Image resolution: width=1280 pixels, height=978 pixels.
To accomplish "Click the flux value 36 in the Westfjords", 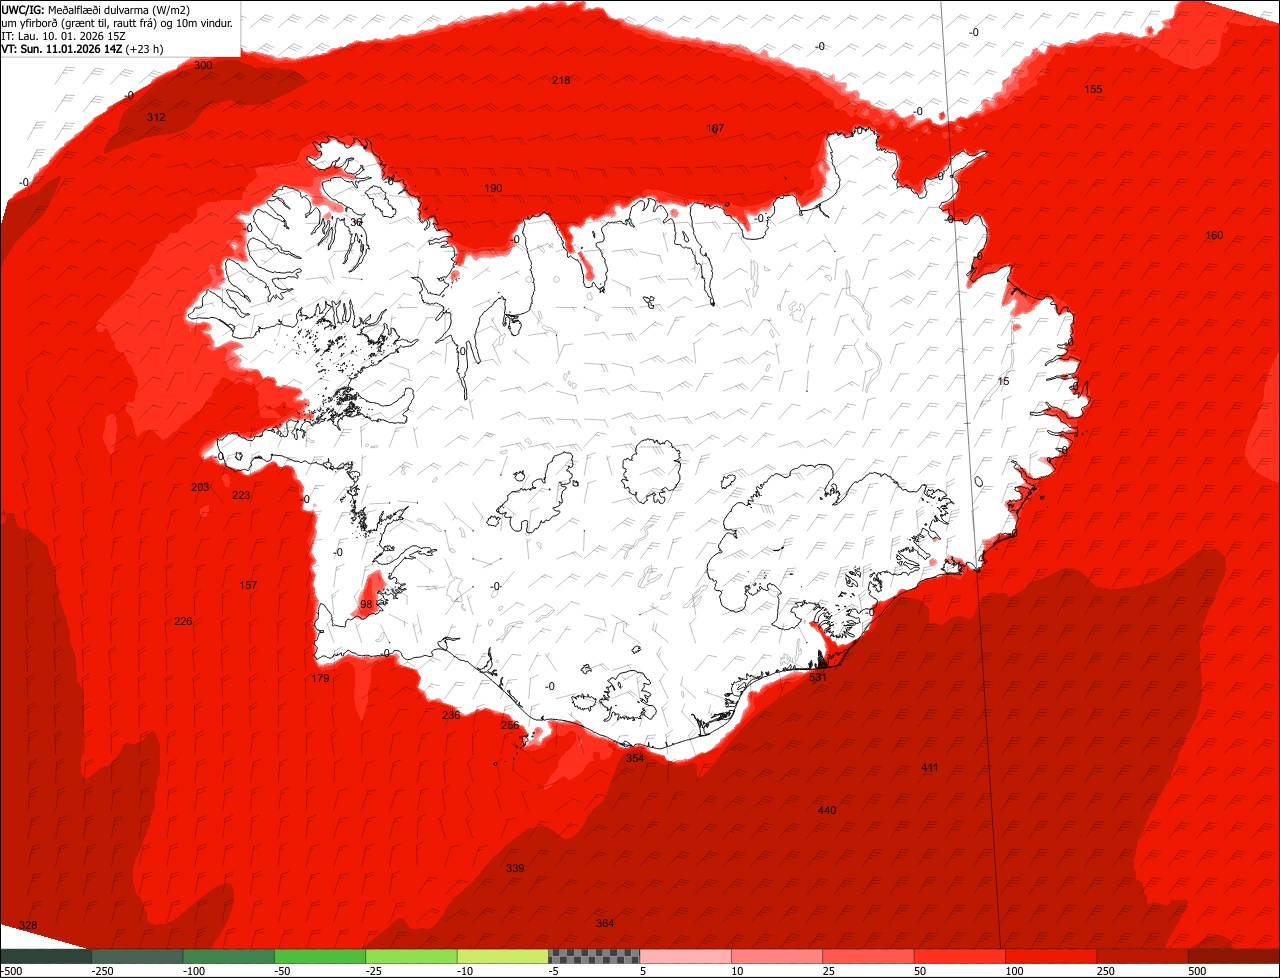I will coord(356,222).
